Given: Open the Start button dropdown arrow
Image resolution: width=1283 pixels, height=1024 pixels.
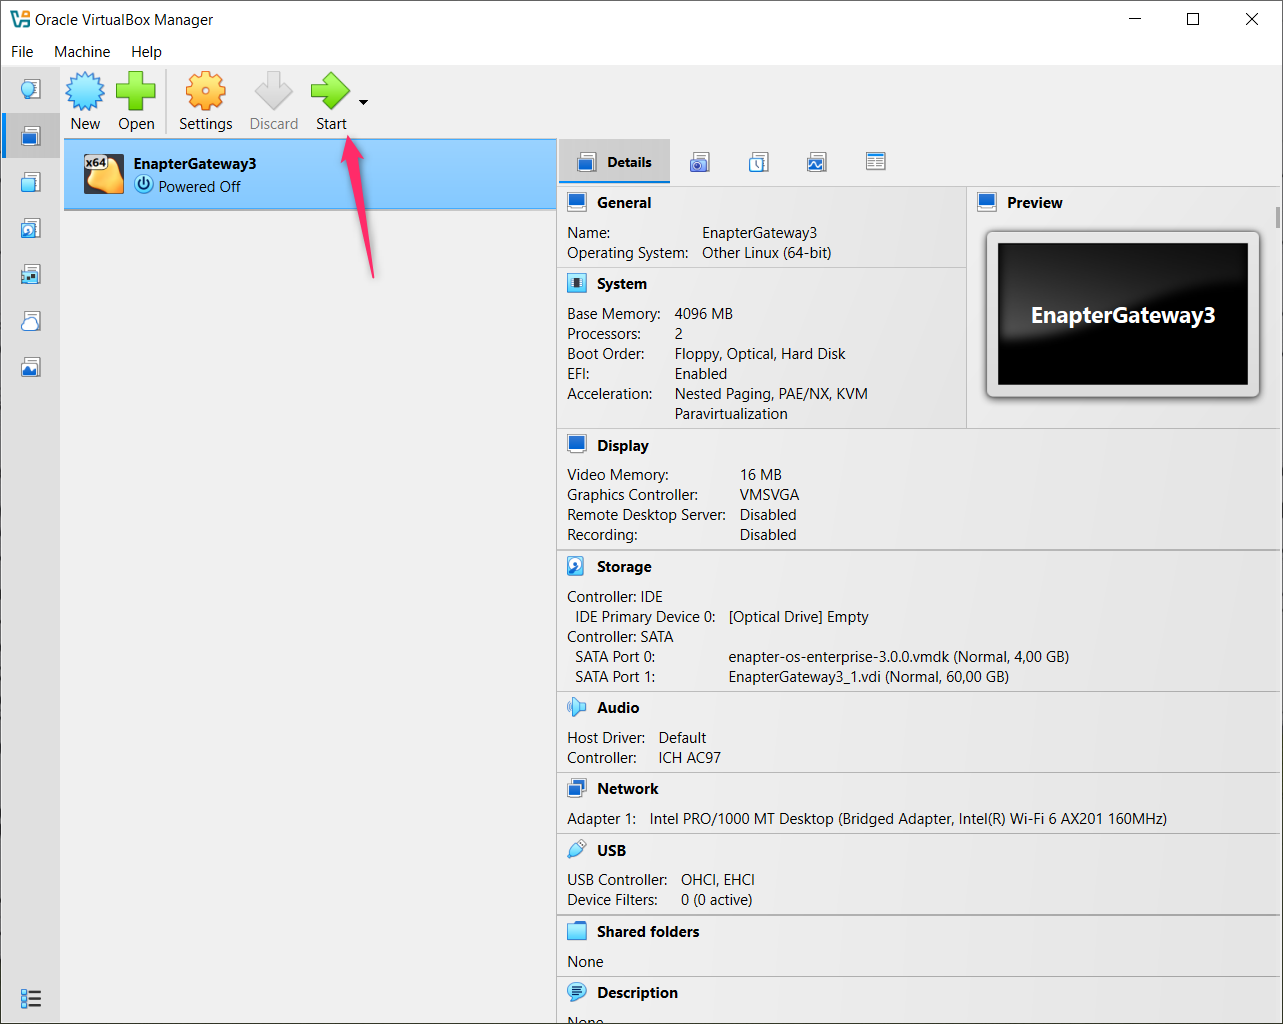Looking at the screenshot, I should click(x=361, y=102).
